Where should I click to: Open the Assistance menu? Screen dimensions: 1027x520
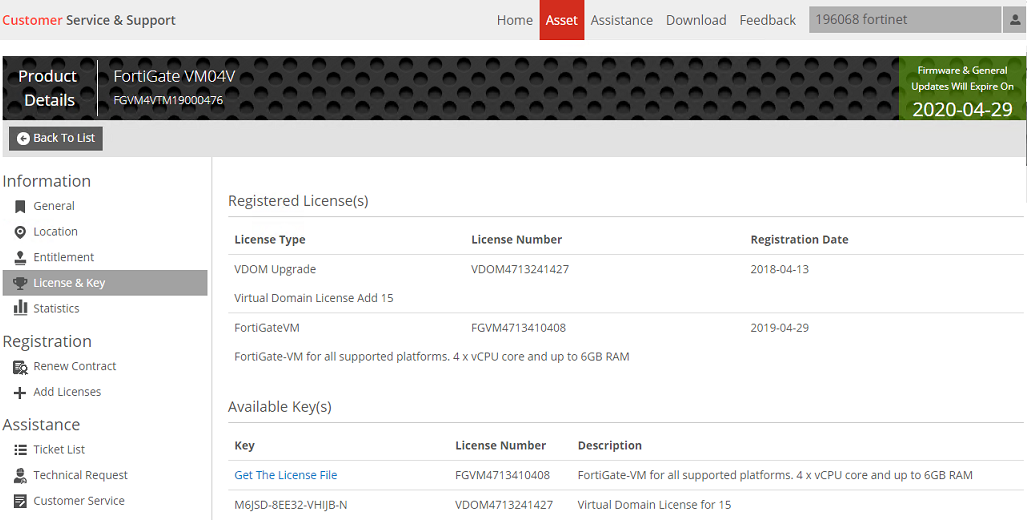click(621, 20)
